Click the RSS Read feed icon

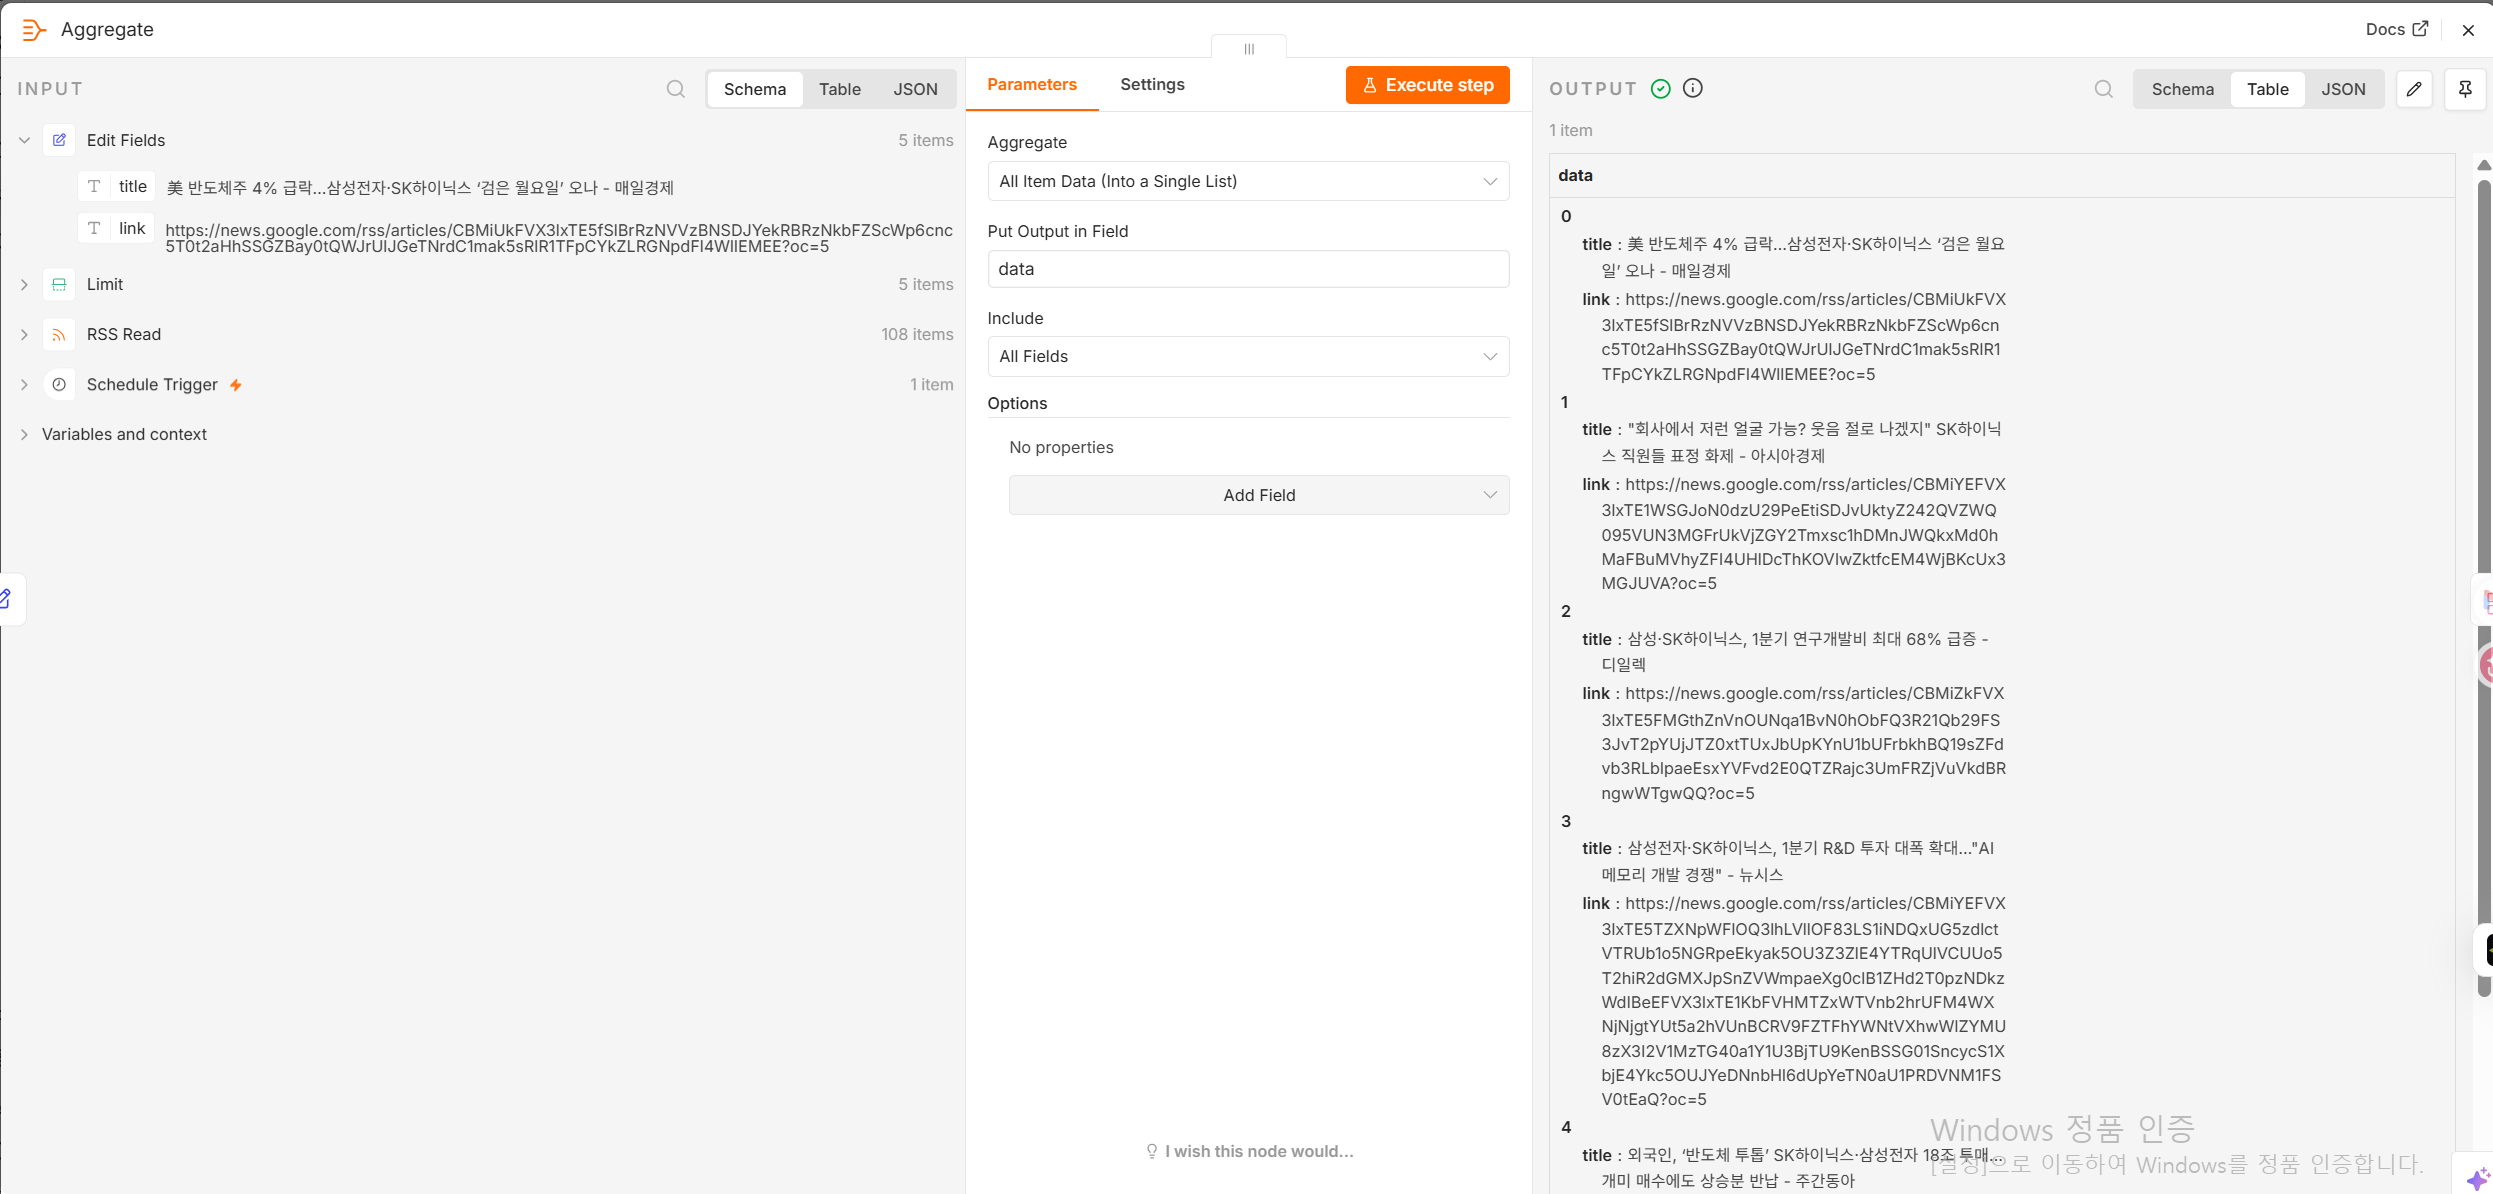(x=59, y=334)
